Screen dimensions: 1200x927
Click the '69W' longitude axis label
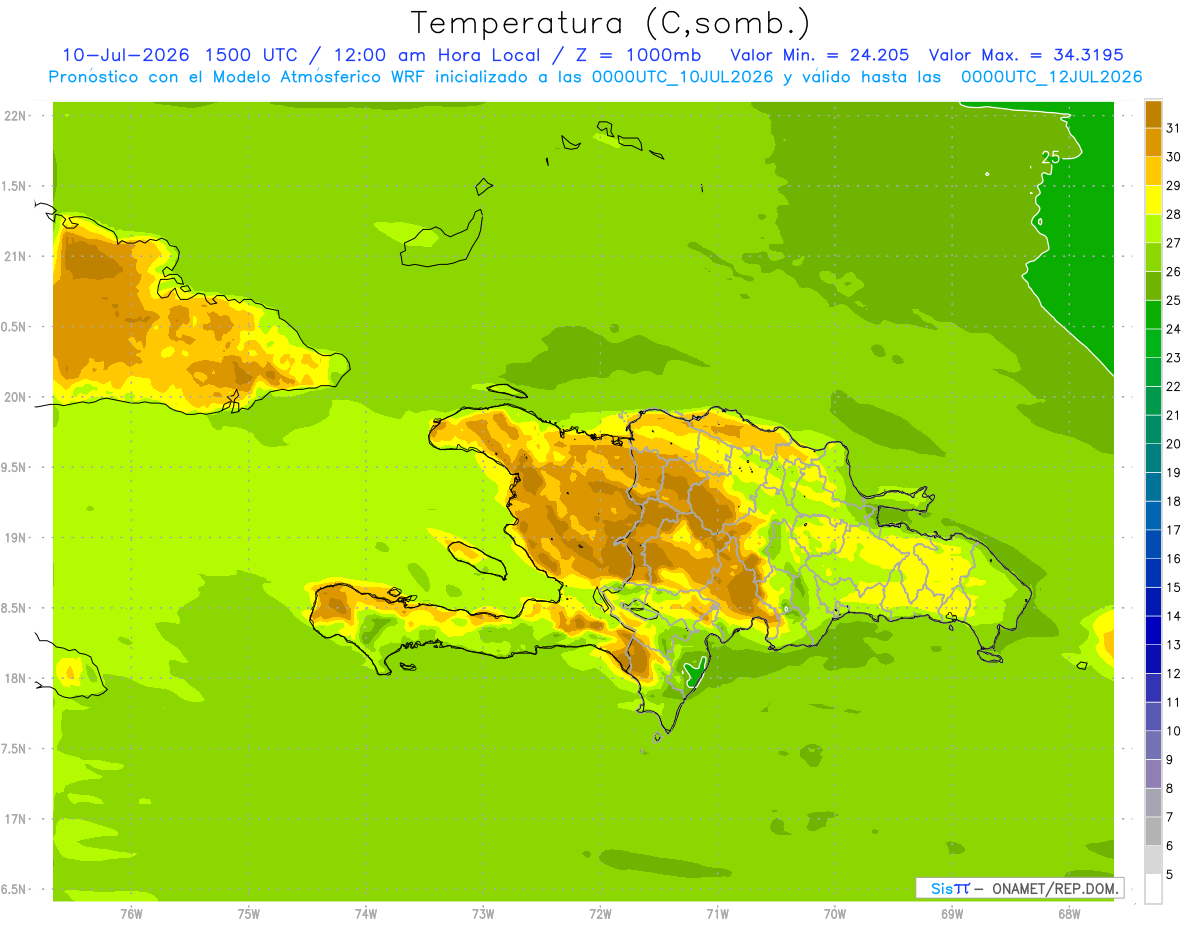point(952,914)
